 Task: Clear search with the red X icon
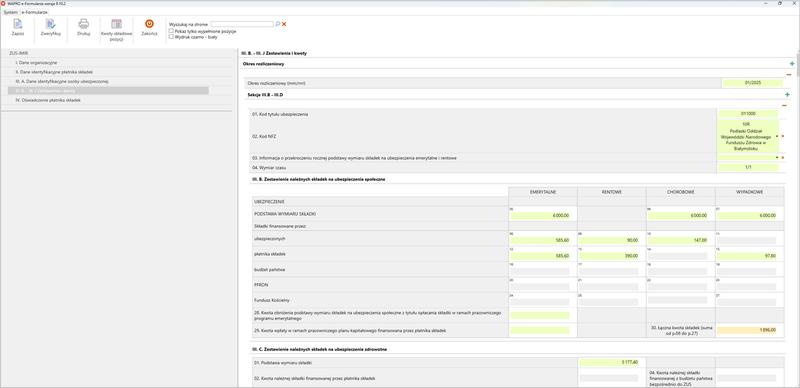(x=284, y=24)
